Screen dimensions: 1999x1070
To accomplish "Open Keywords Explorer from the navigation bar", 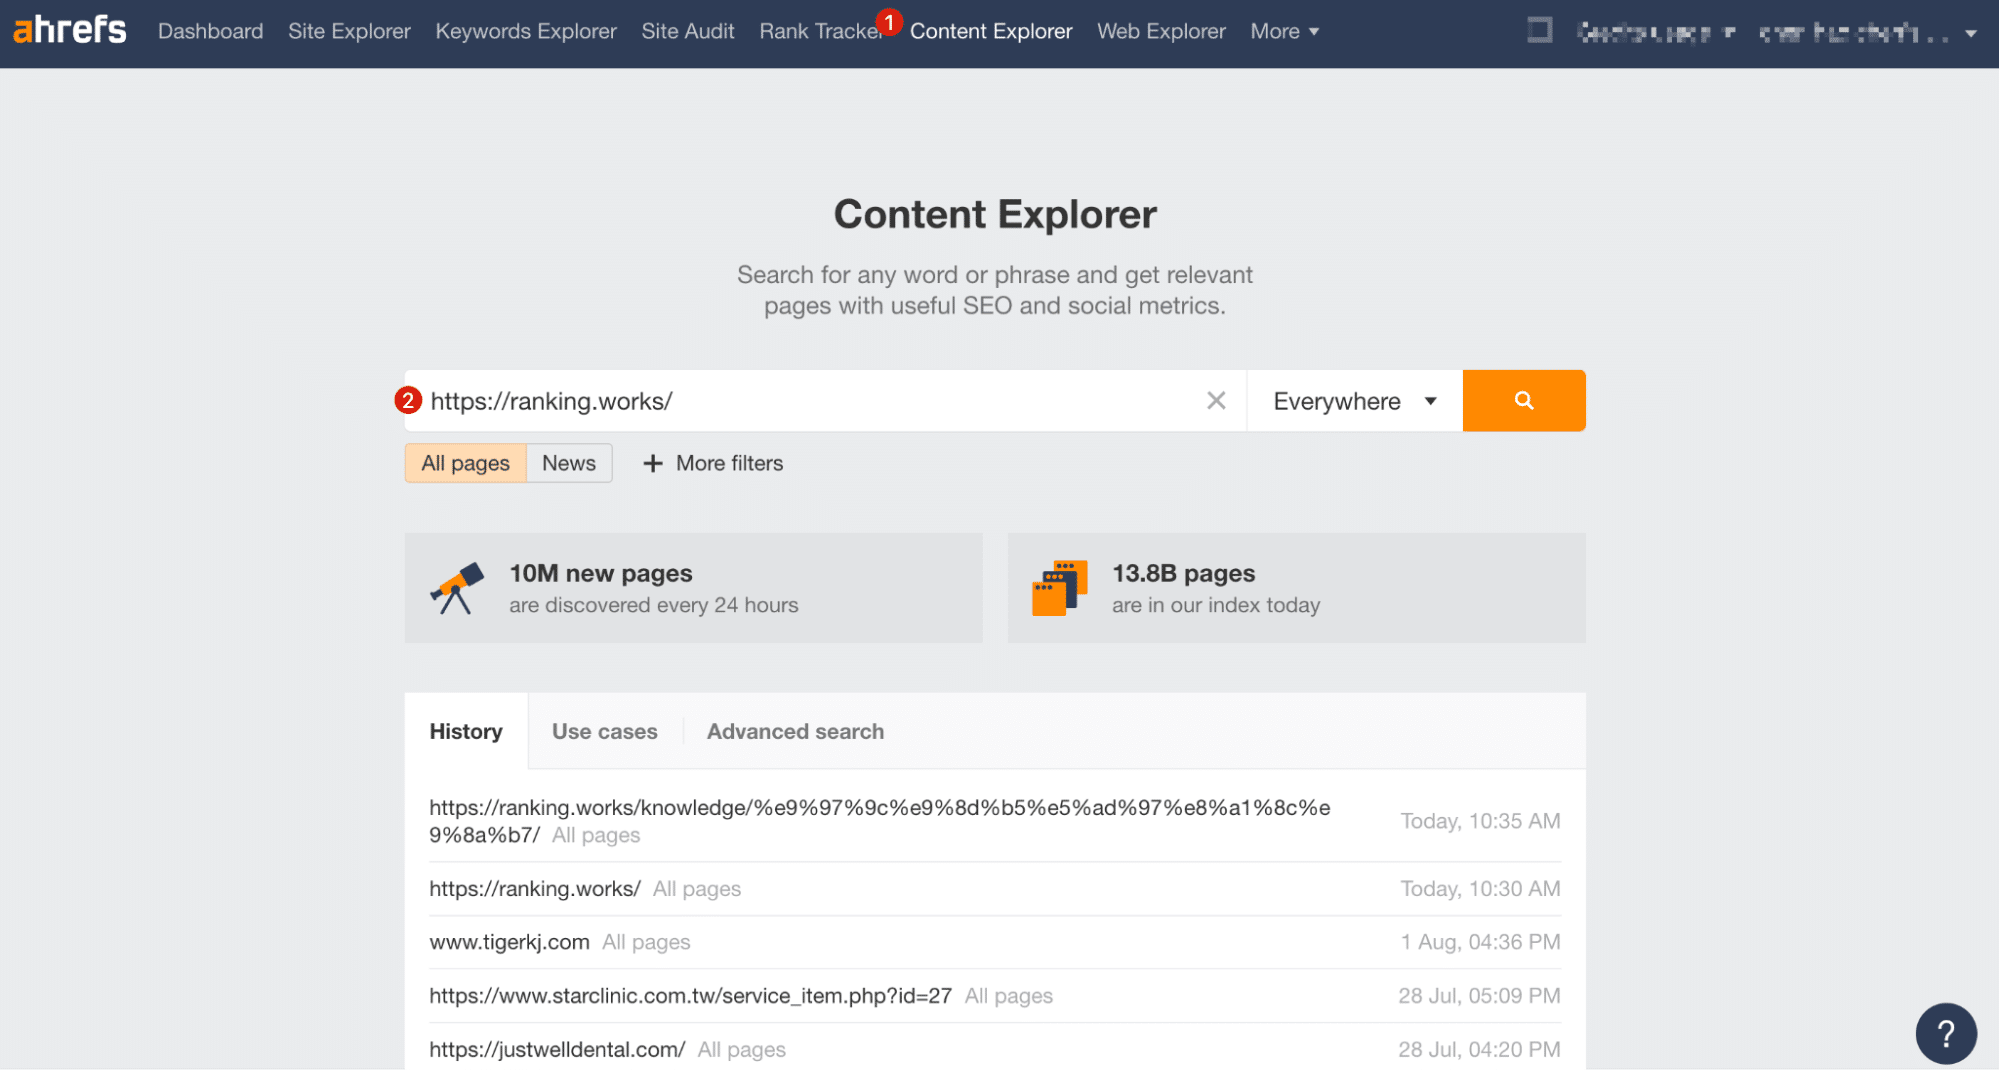I will [526, 32].
